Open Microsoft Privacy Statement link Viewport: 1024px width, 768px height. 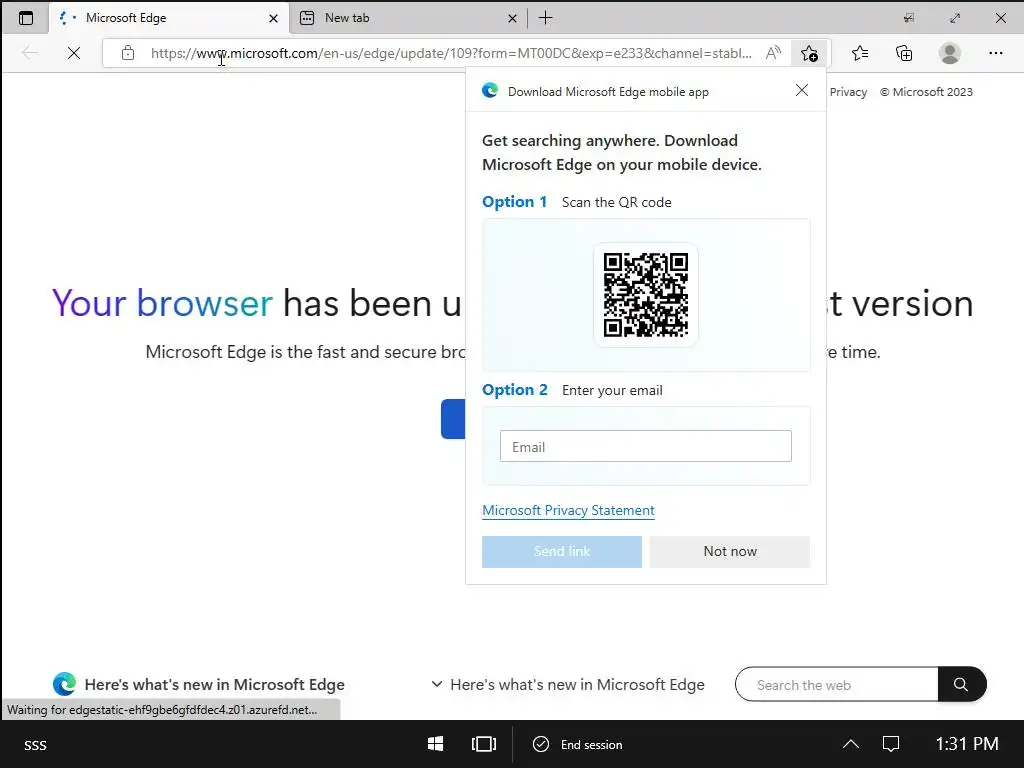point(568,510)
